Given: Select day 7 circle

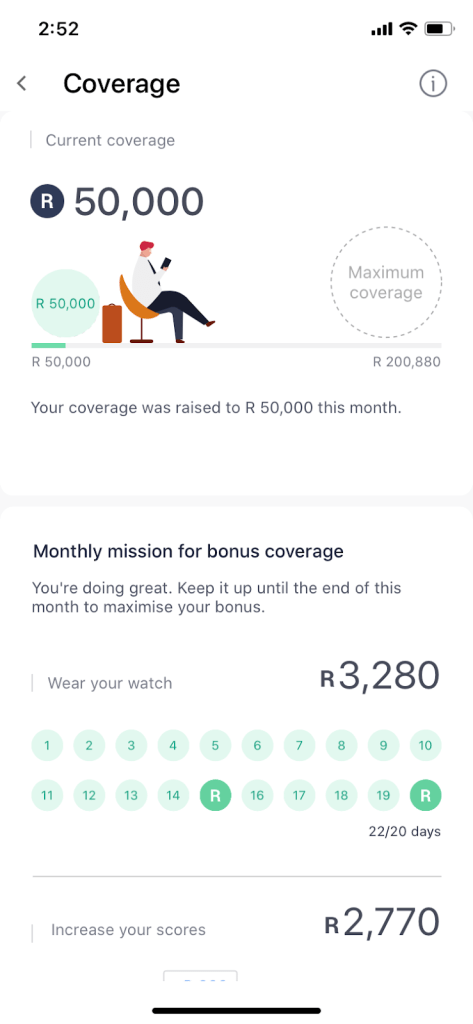Looking at the screenshot, I should pos(299,745).
